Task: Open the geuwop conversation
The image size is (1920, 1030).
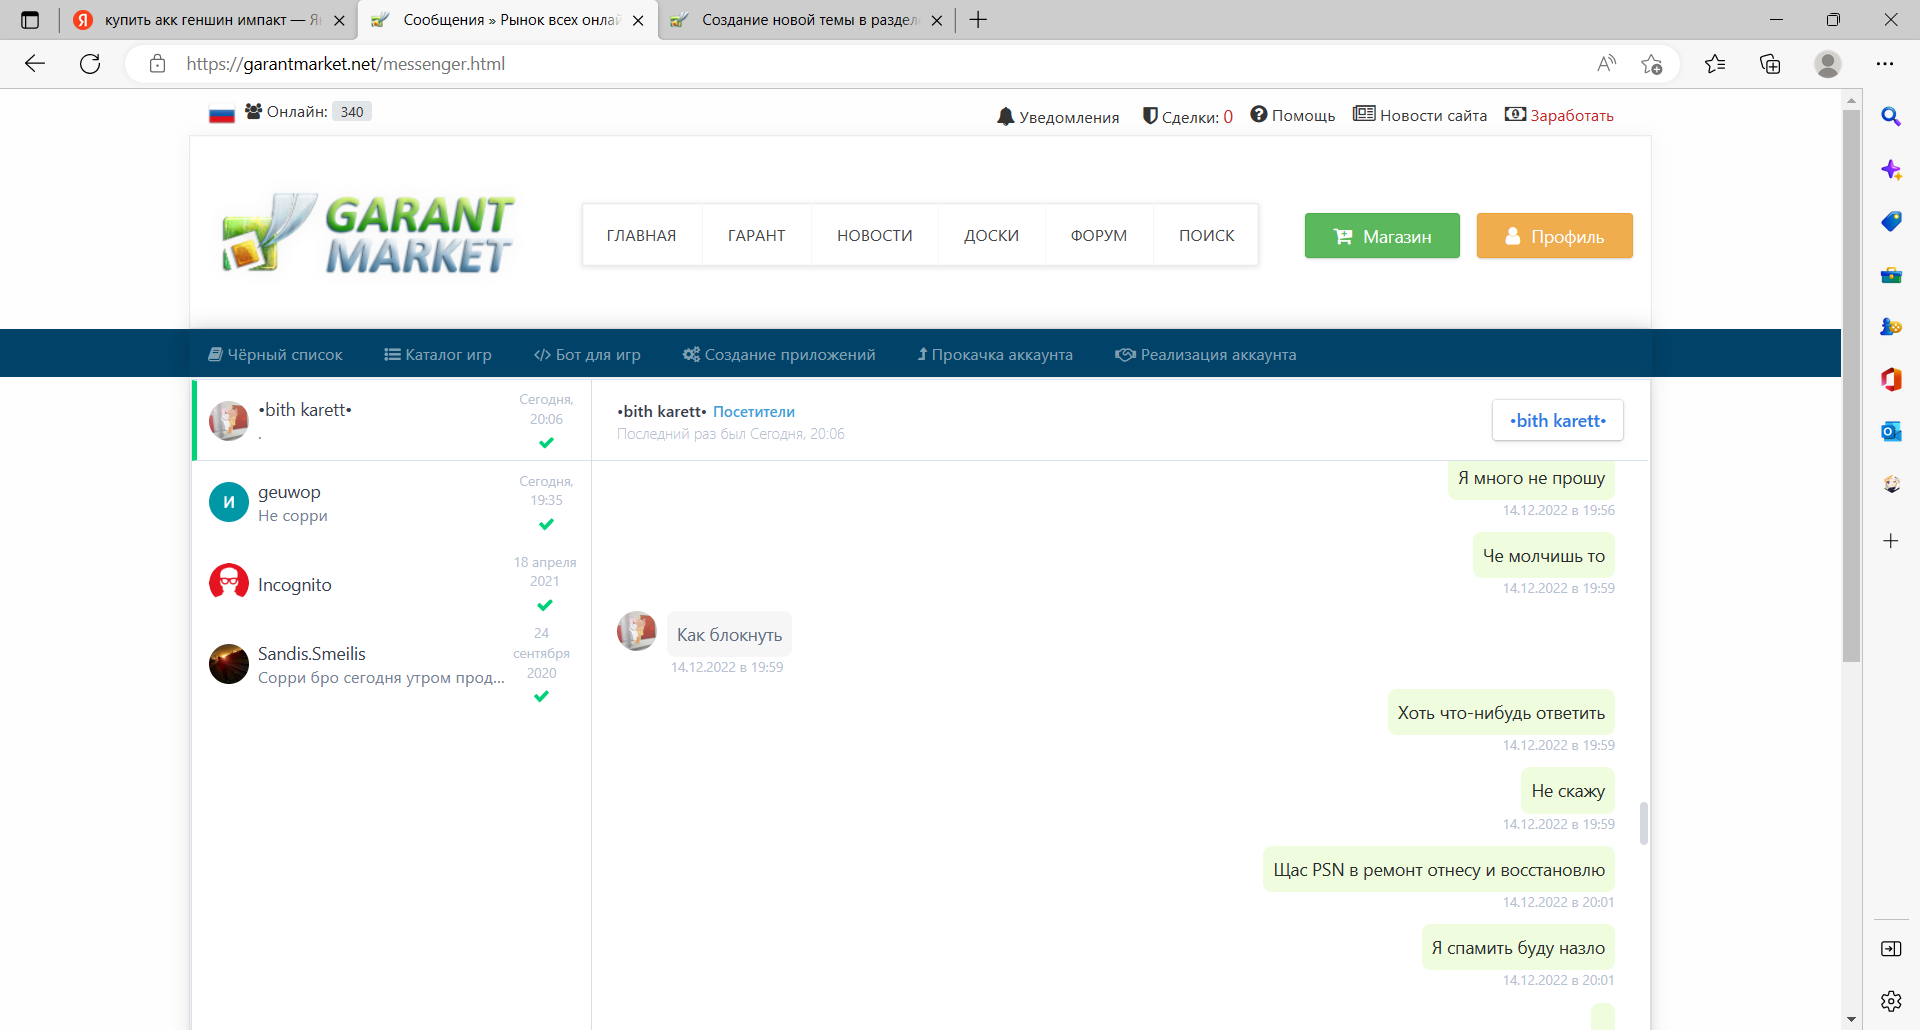Action: [x=392, y=502]
